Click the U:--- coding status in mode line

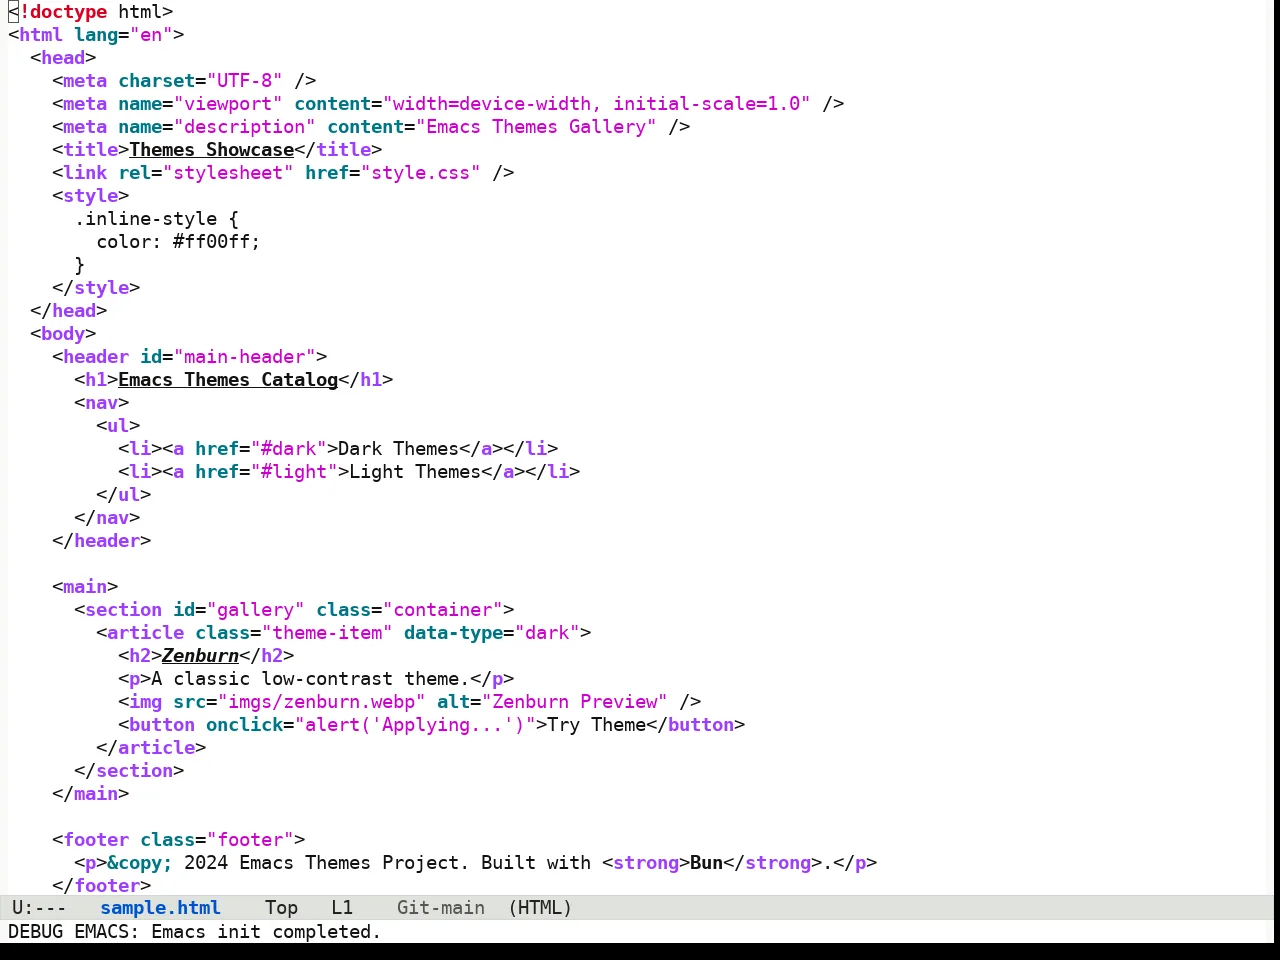(39, 908)
